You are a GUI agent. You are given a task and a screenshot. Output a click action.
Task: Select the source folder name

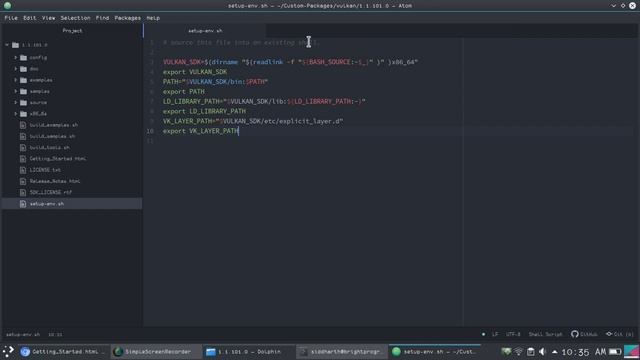[x=38, y=102]
